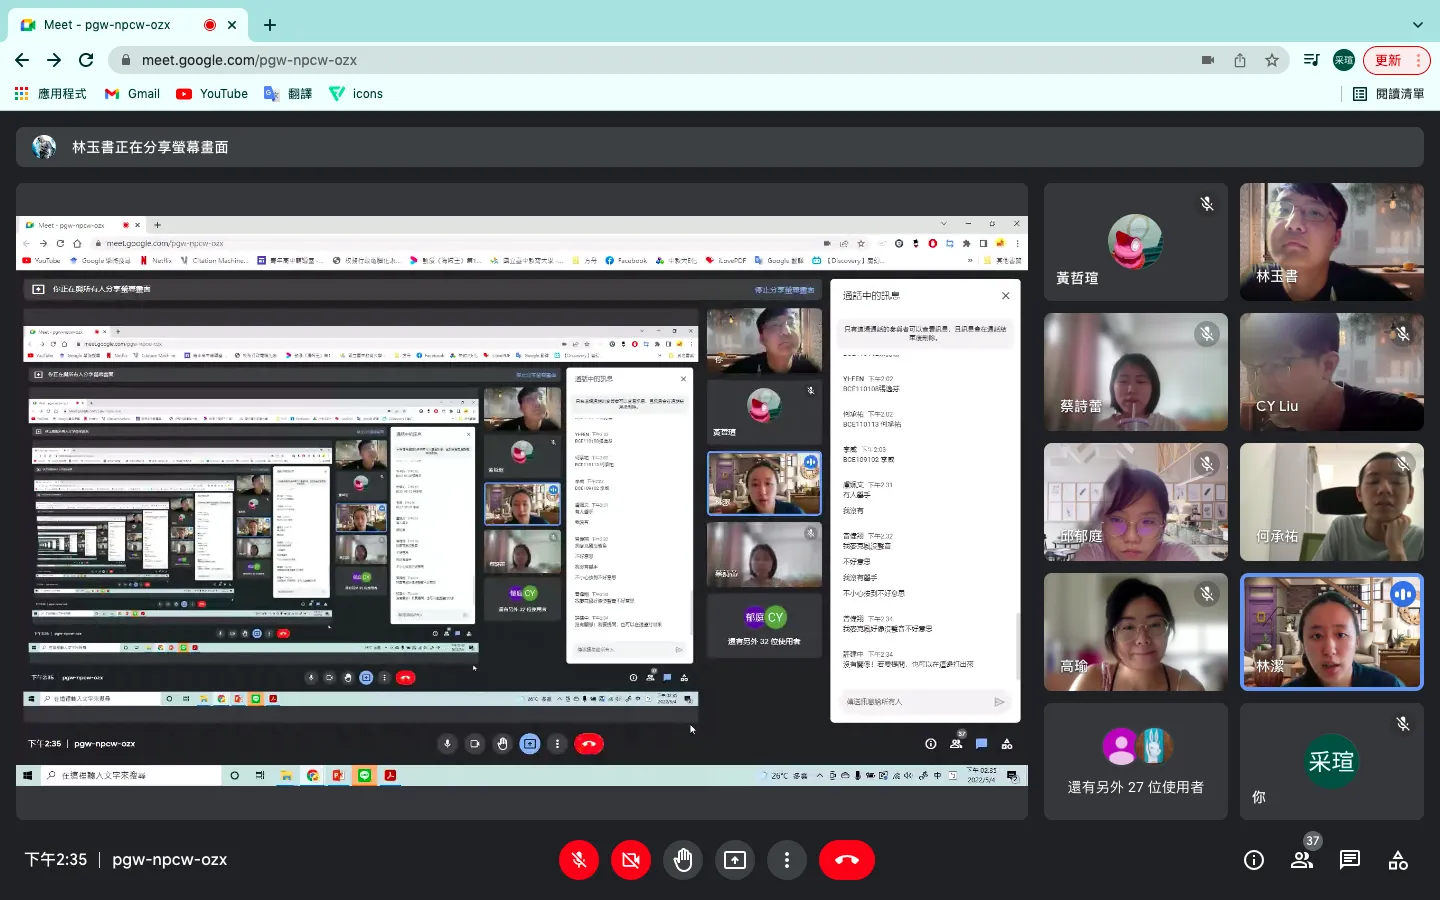Open meeting details info icon
This screenshot has width=1440, height=900.
(1254, 860)
